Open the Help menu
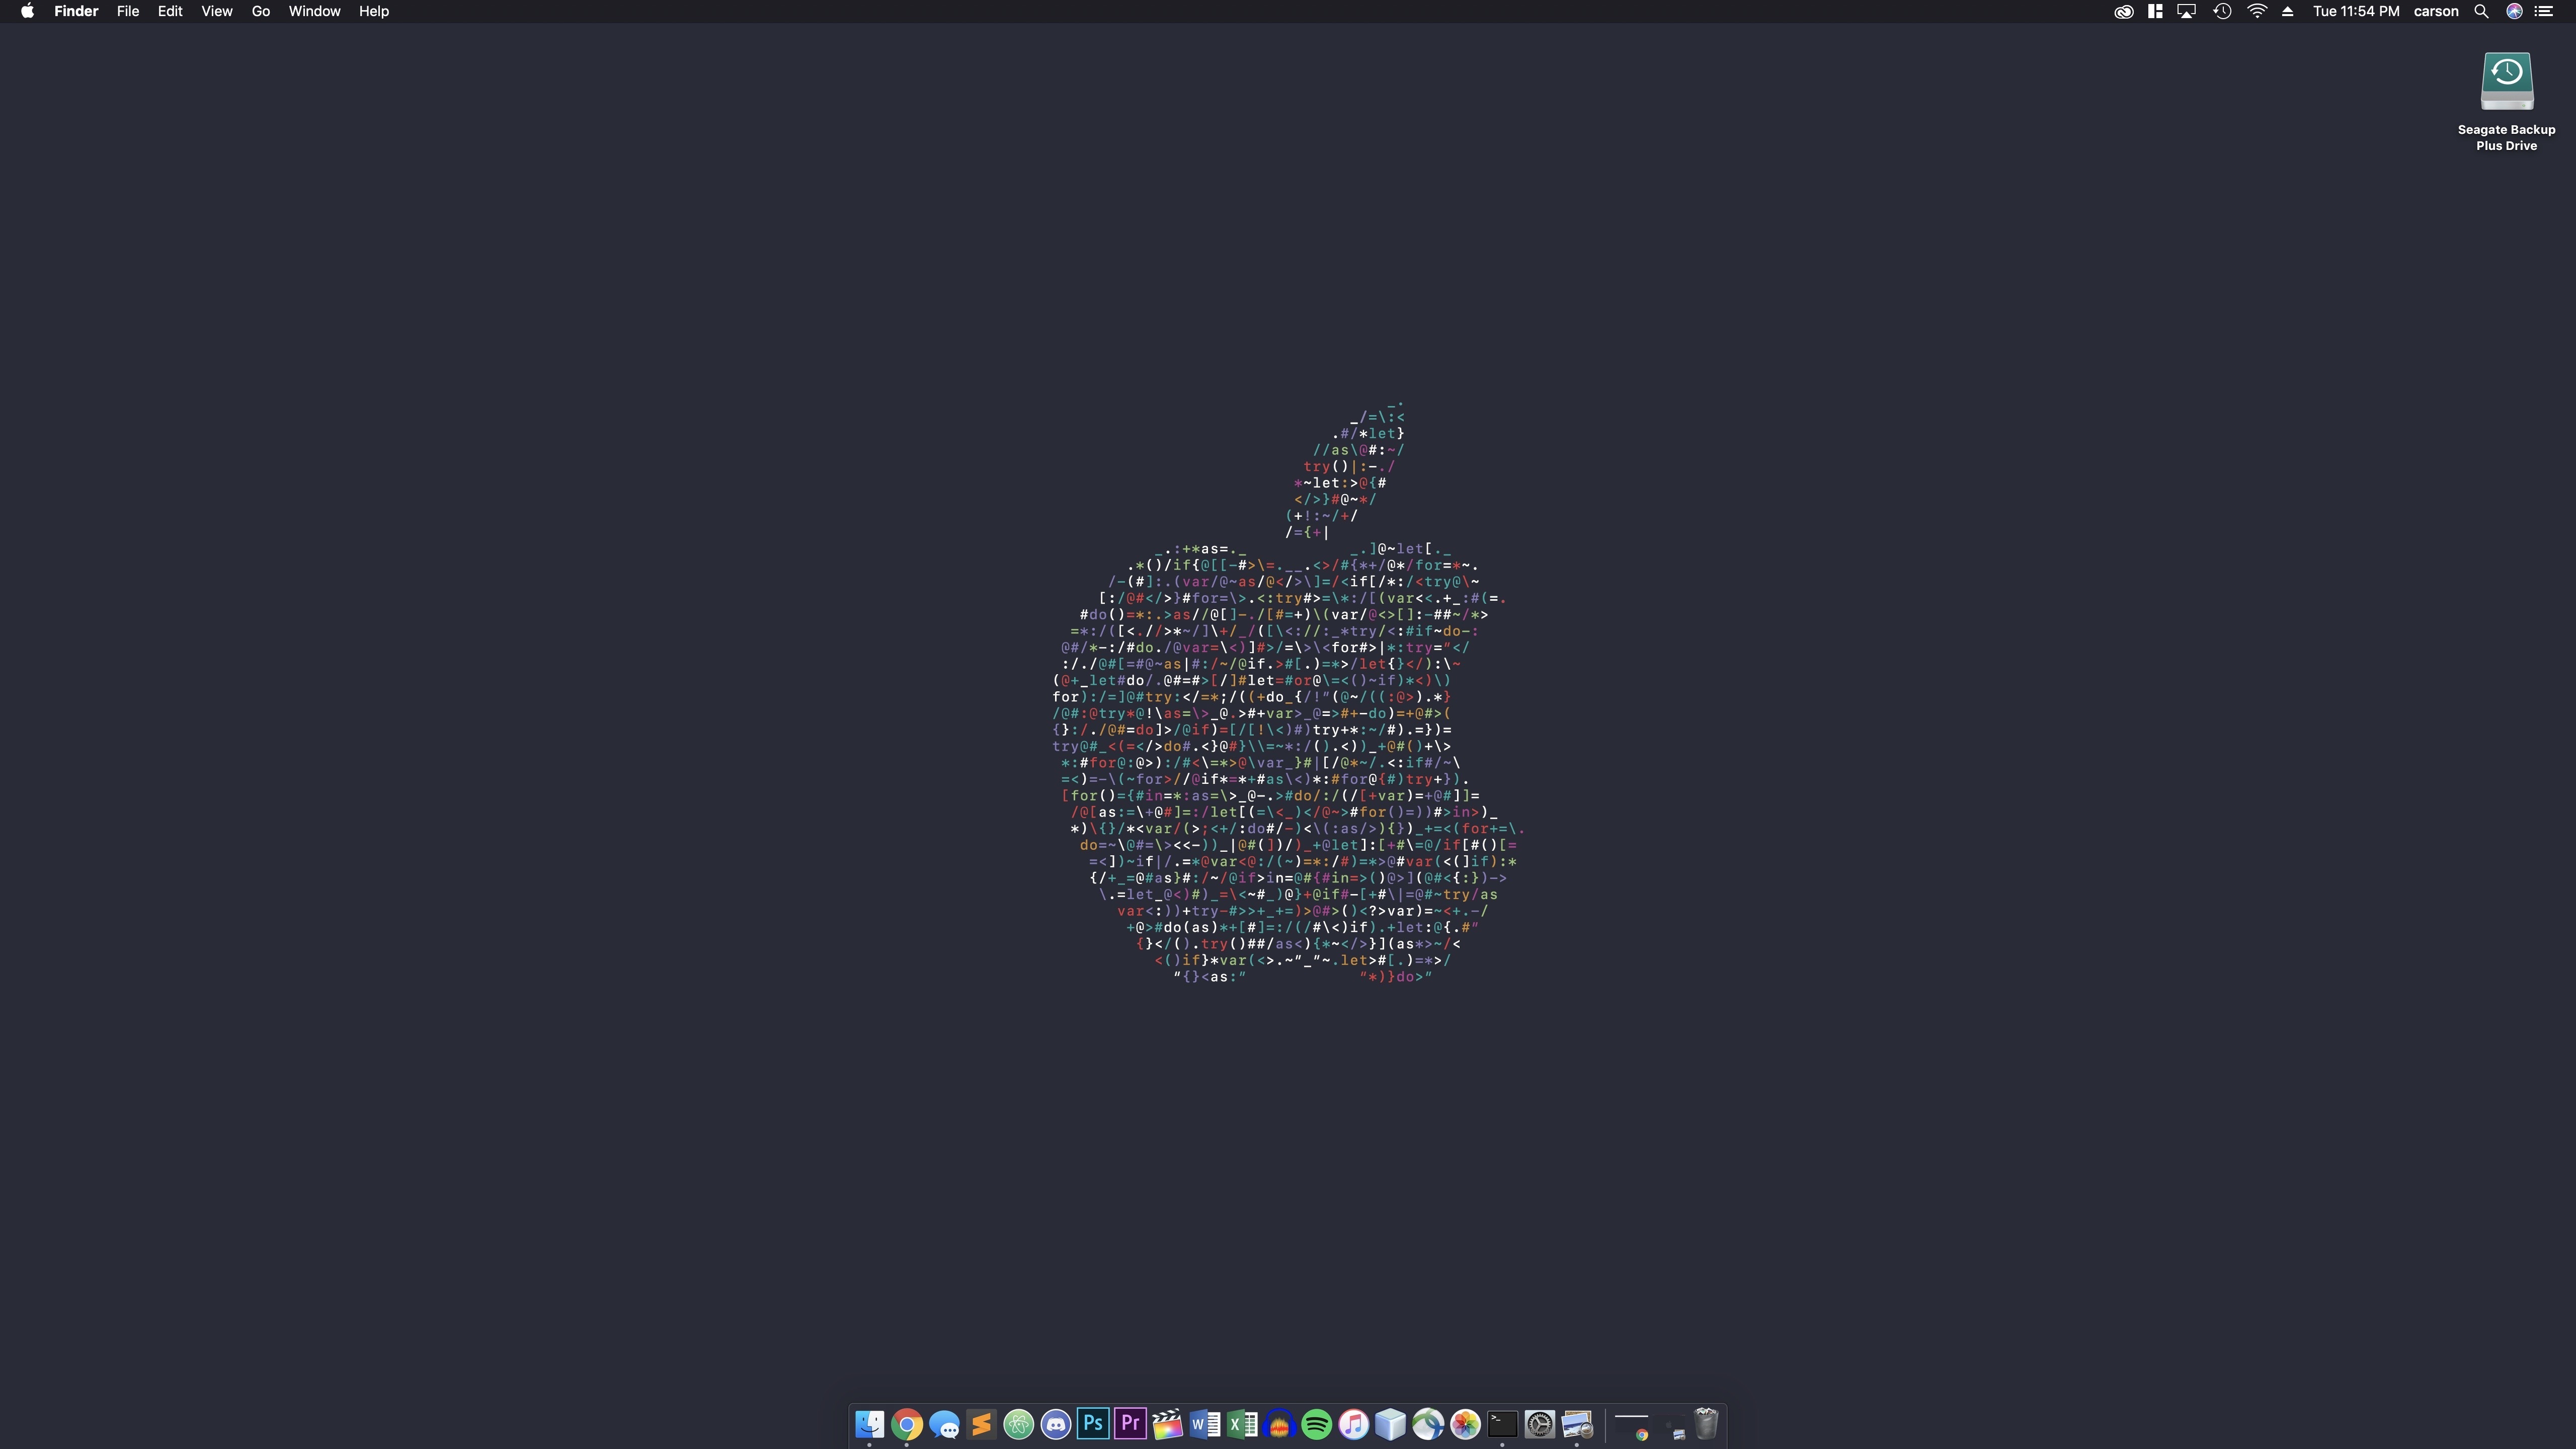2576x1449 pixels. [374, 11]
